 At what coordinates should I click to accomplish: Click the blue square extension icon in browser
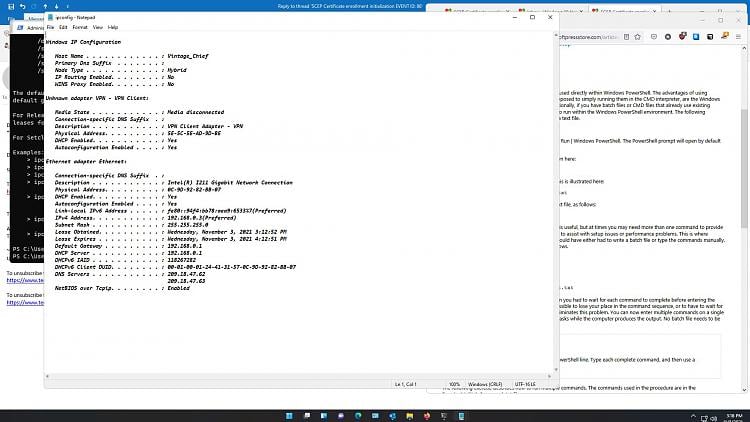tap(696, 37)
